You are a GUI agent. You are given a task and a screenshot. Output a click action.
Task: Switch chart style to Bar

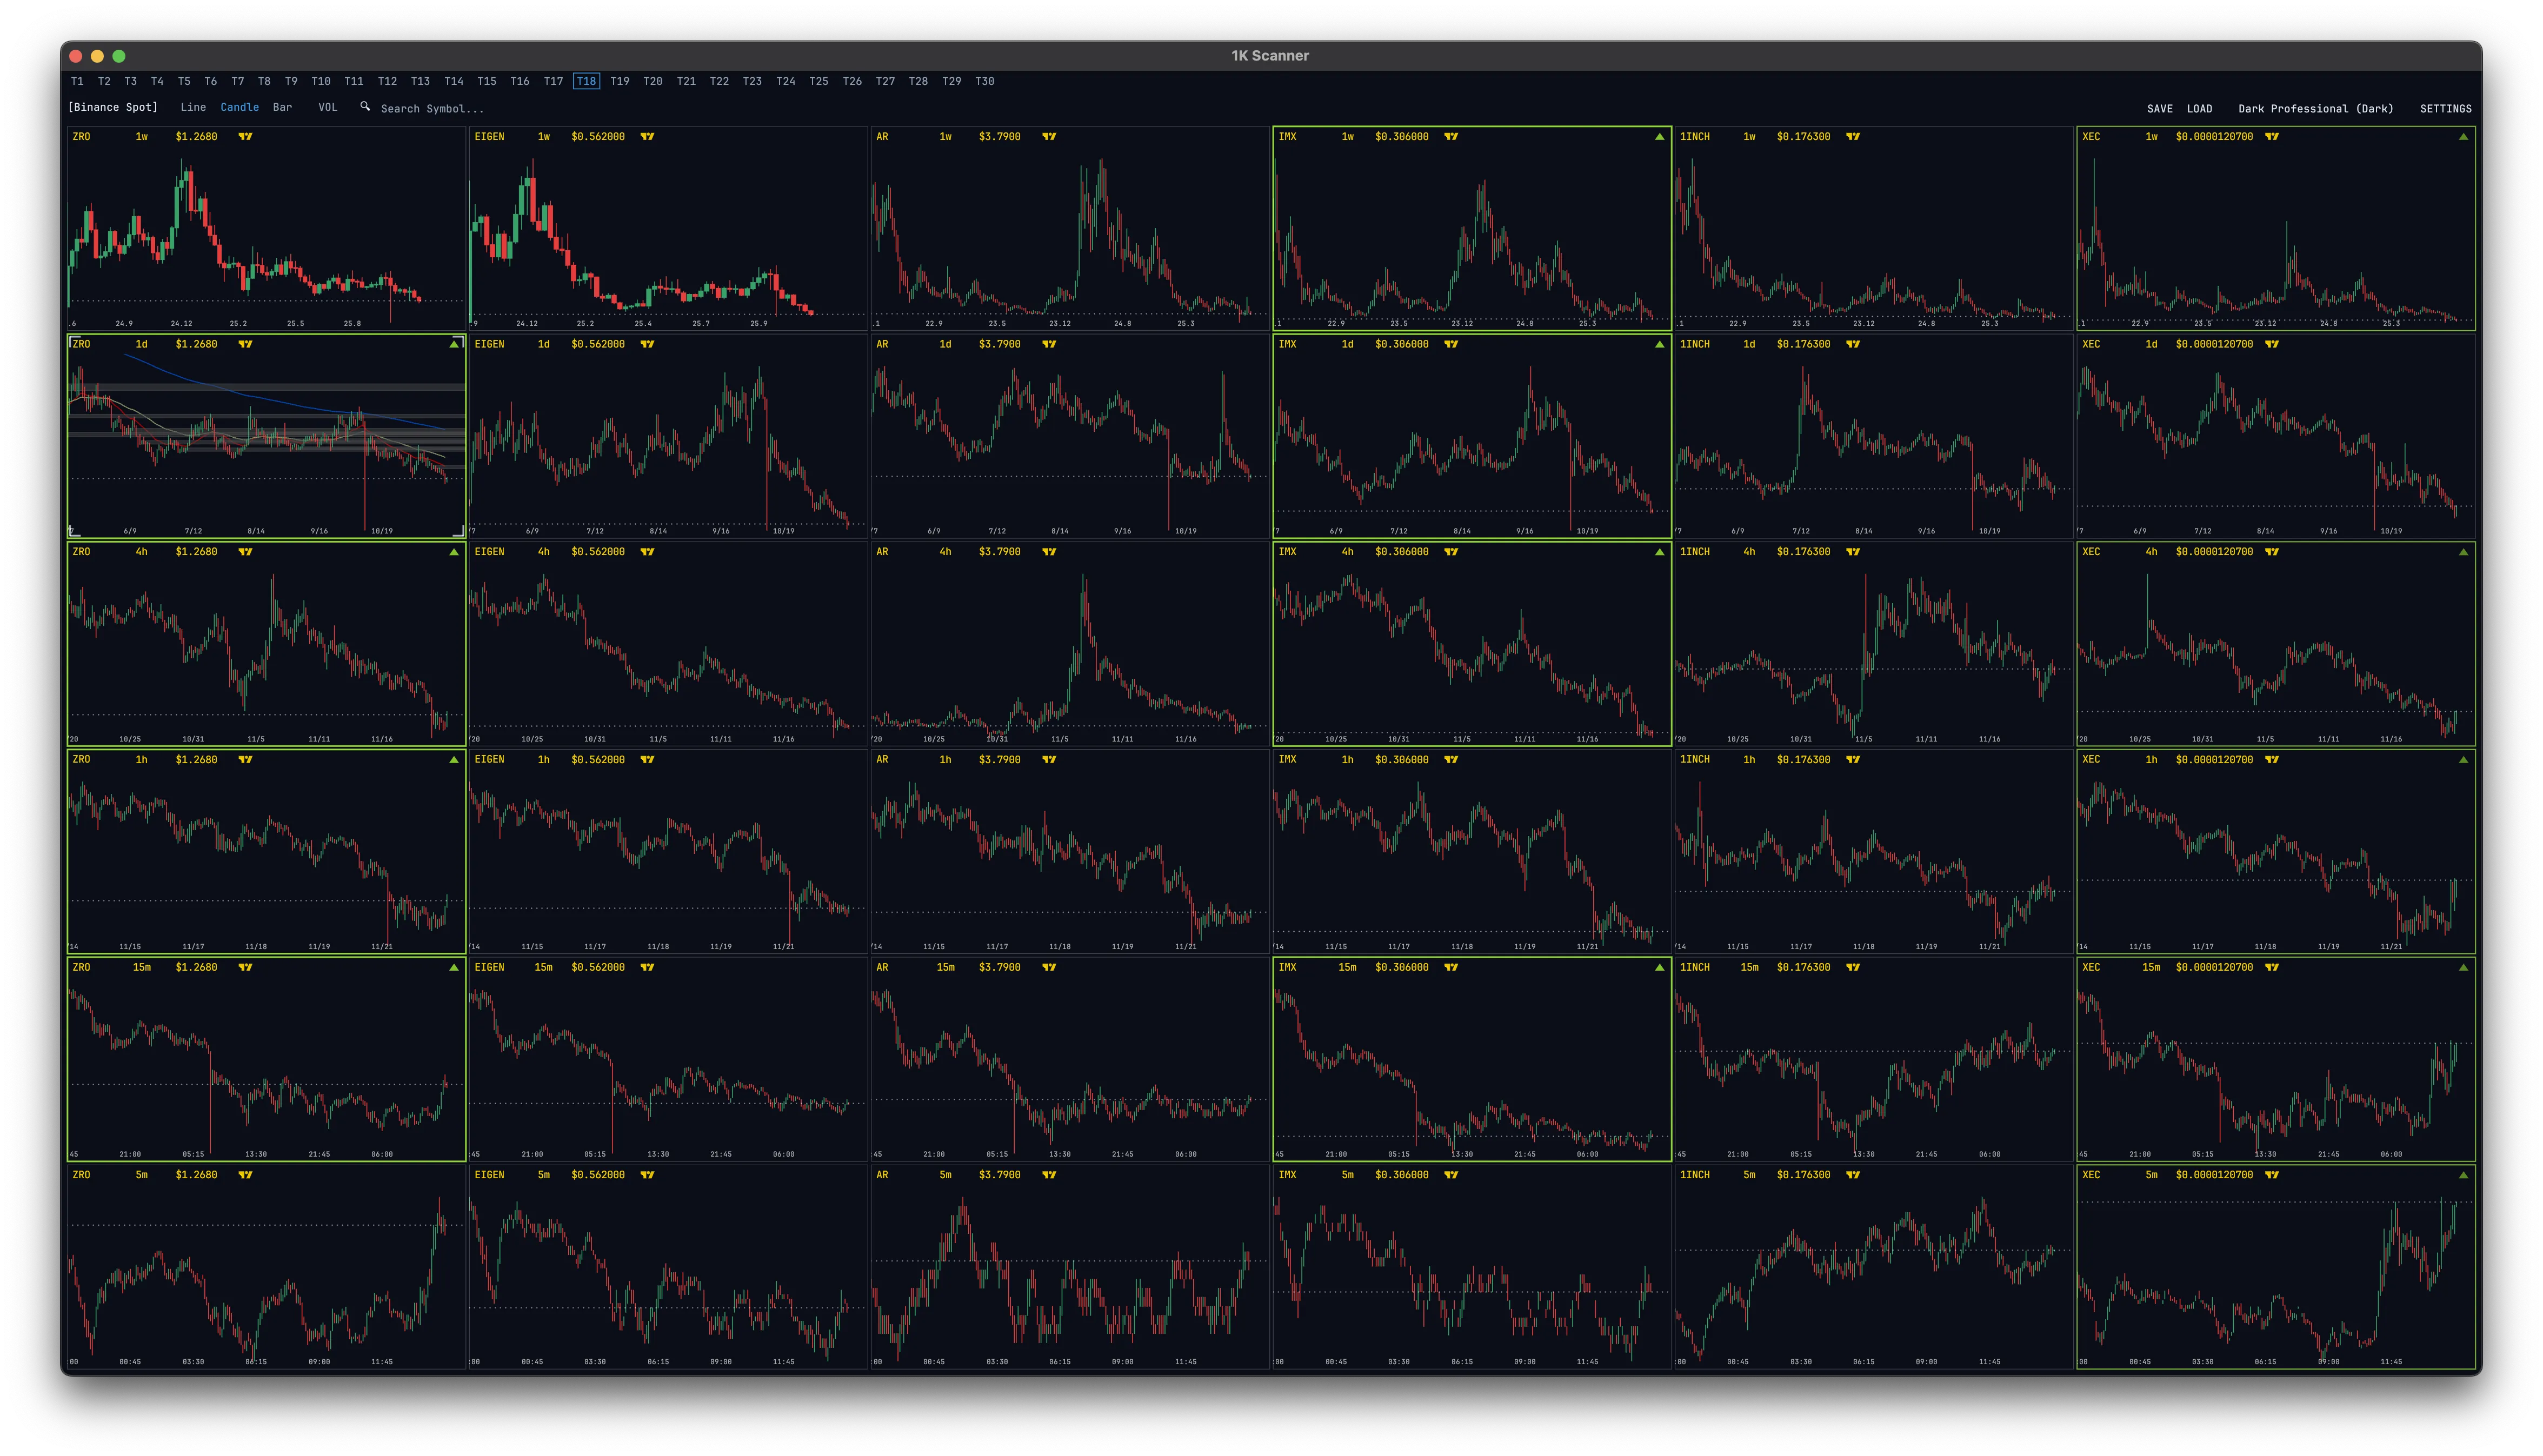(x=283, y=107)
